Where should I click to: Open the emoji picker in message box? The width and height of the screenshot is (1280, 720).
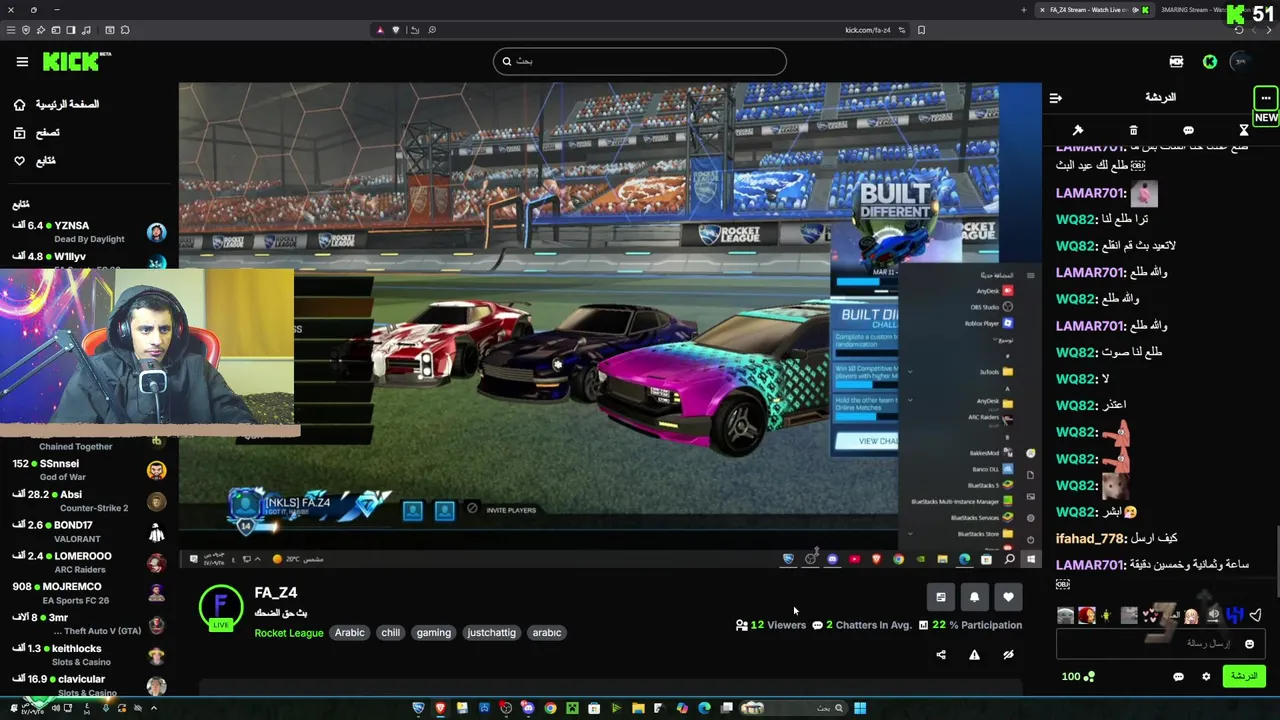point(1249,644)
